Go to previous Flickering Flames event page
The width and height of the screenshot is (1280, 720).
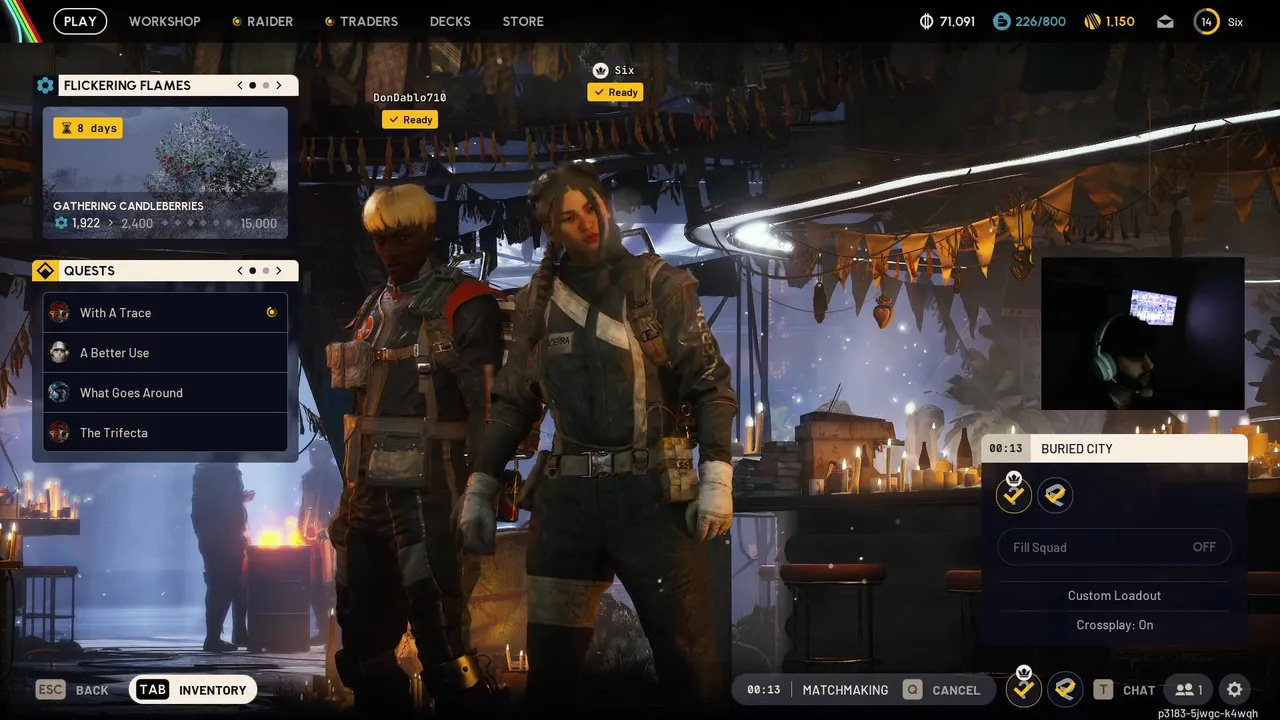click(240, 85)
